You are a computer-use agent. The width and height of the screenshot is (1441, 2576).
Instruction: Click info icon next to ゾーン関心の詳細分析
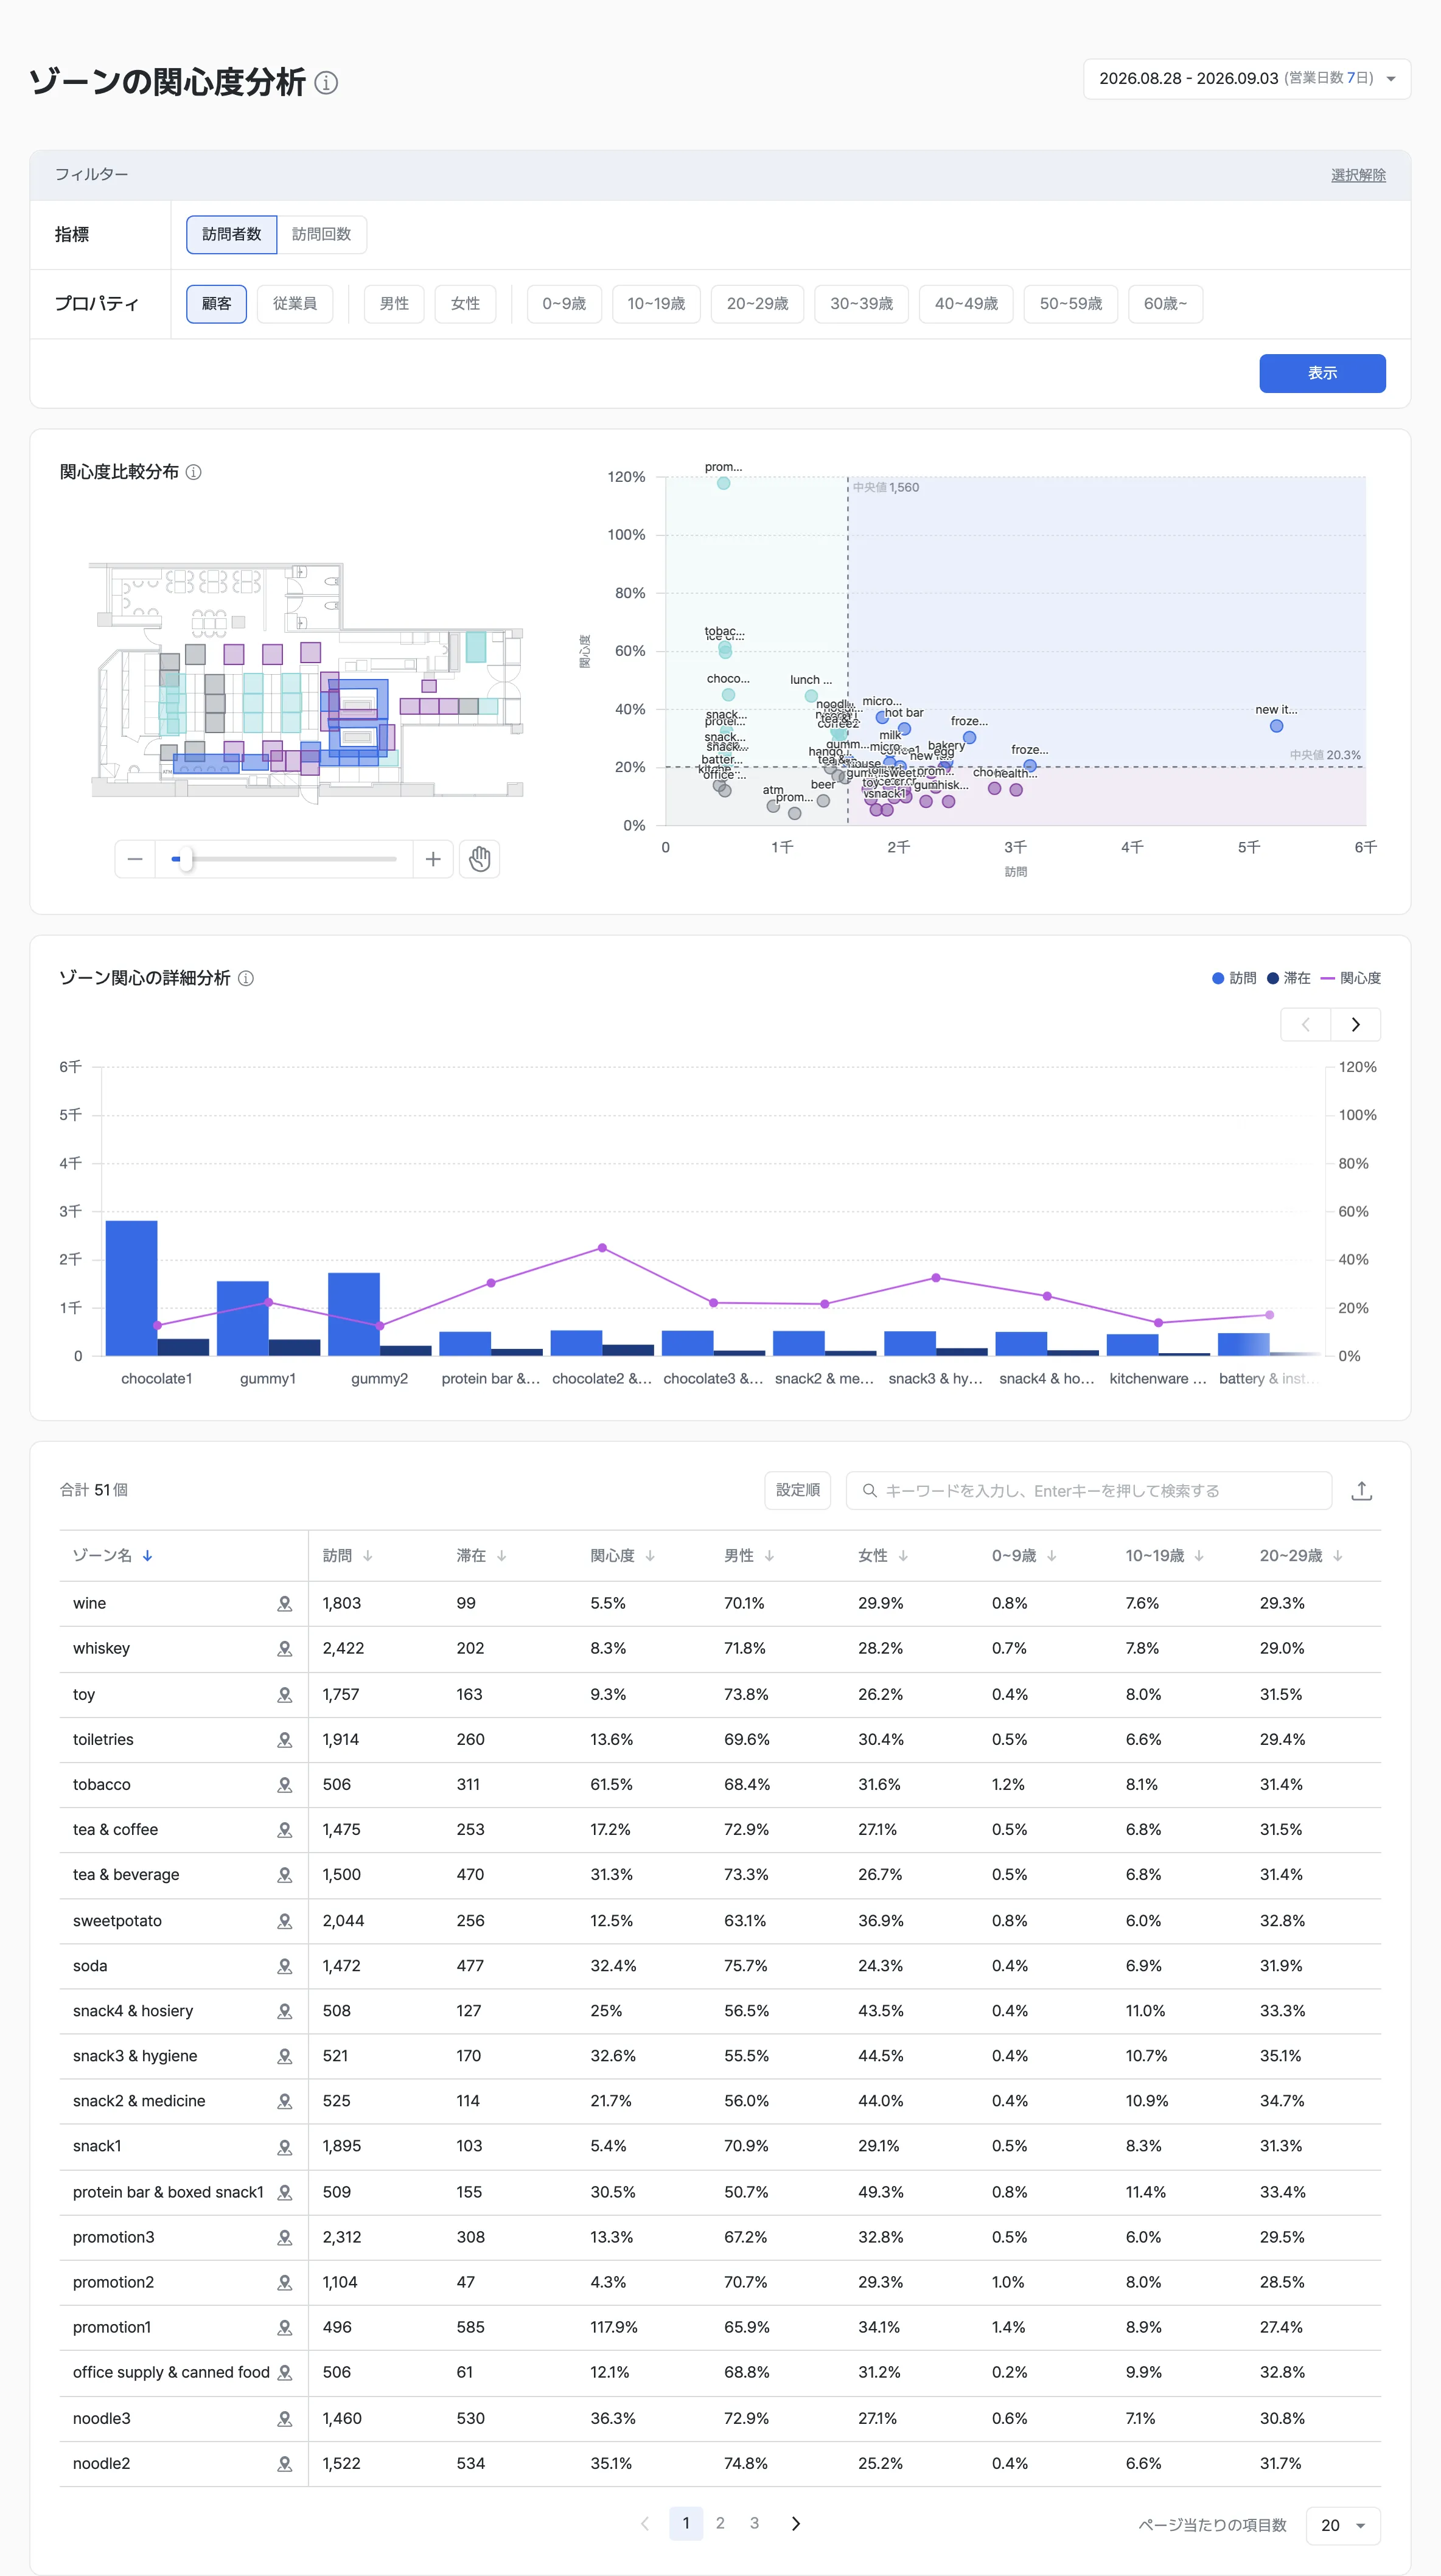(246, 978)
